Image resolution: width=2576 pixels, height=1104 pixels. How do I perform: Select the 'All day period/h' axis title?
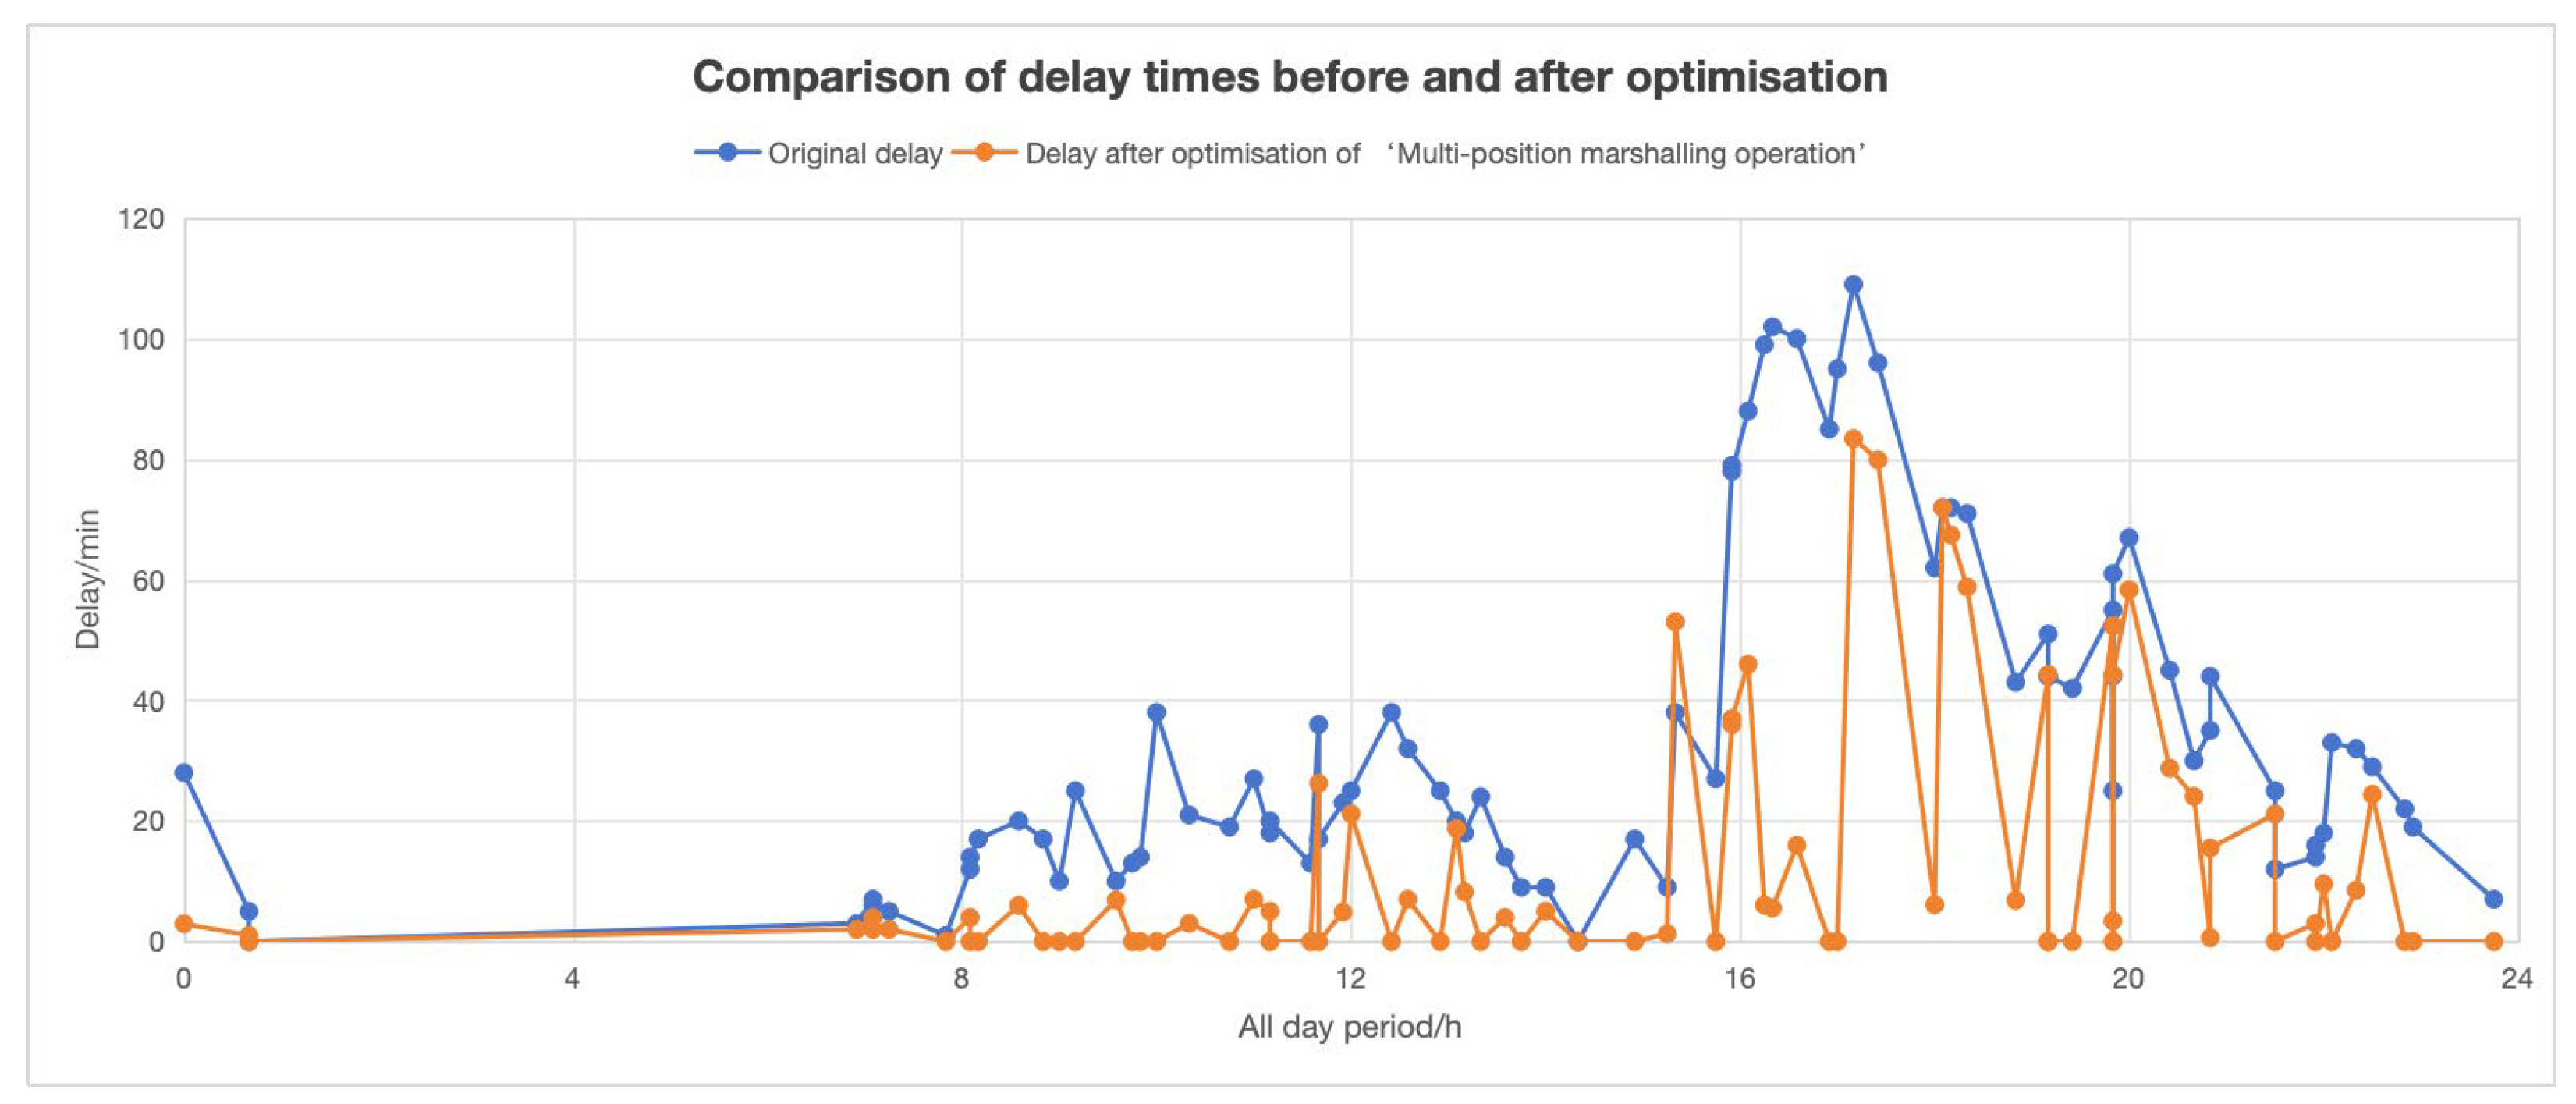1349,1027
